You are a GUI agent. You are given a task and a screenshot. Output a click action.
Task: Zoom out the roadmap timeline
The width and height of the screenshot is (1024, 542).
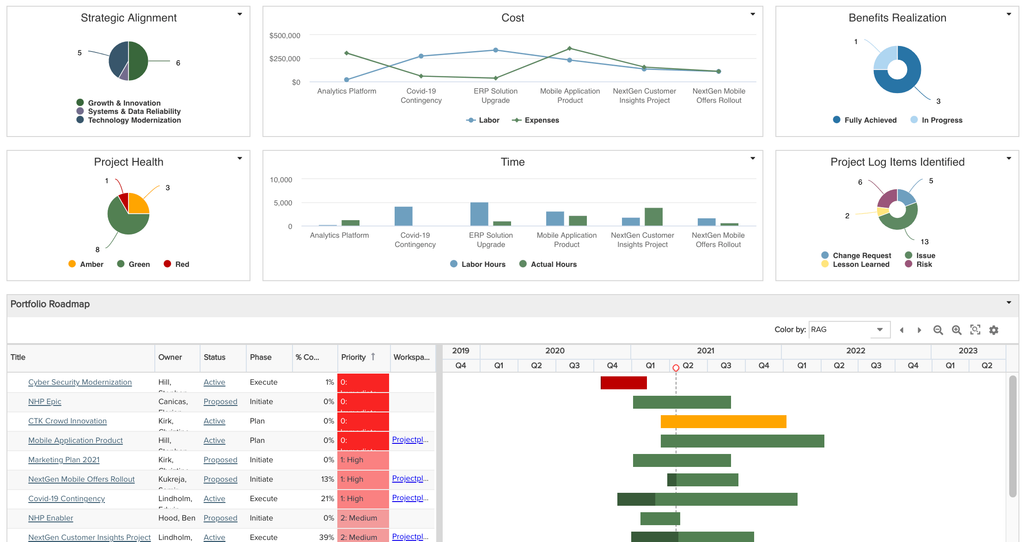click(x=938, y=330)
